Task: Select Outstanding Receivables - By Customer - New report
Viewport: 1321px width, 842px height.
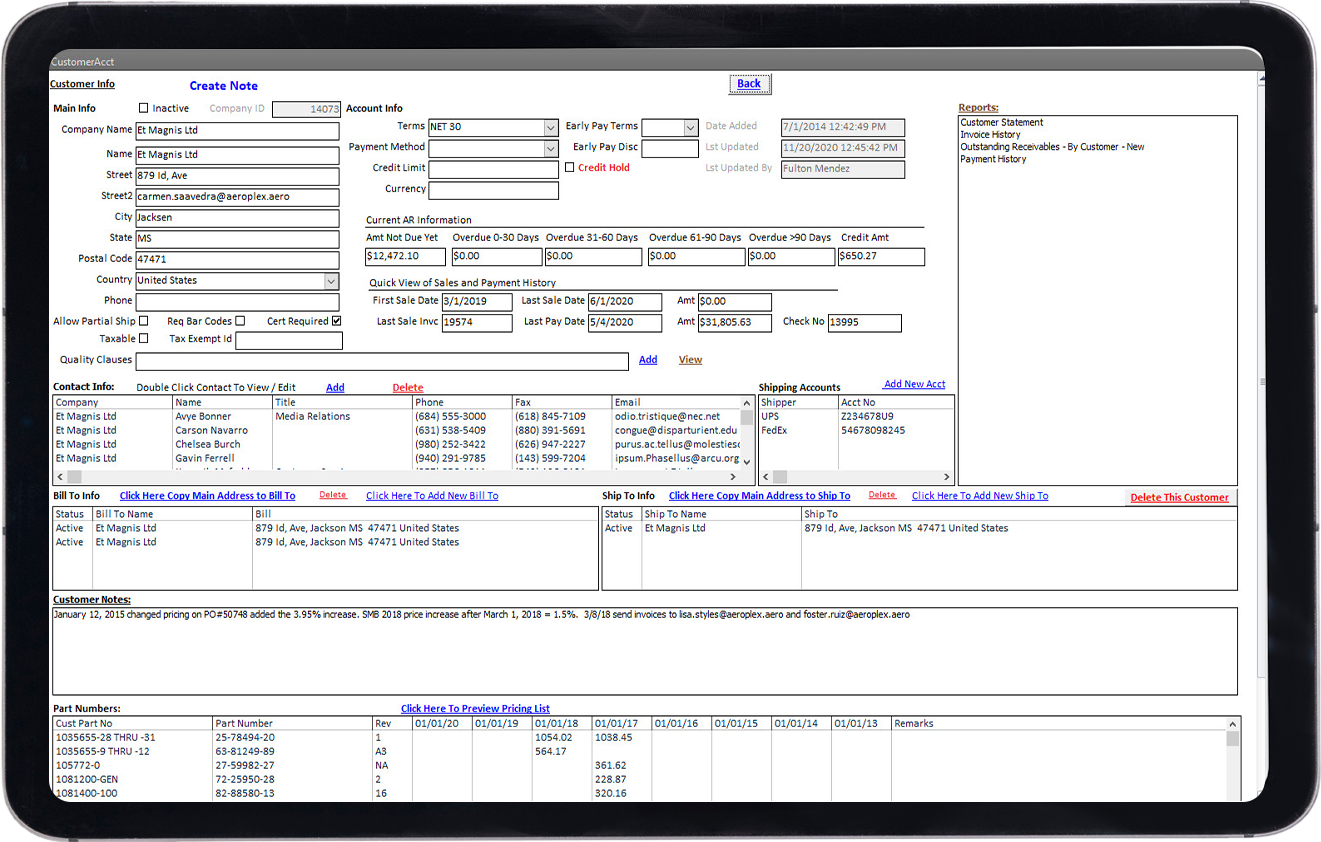Action: pyautogui.click(x=1052, y=147)
